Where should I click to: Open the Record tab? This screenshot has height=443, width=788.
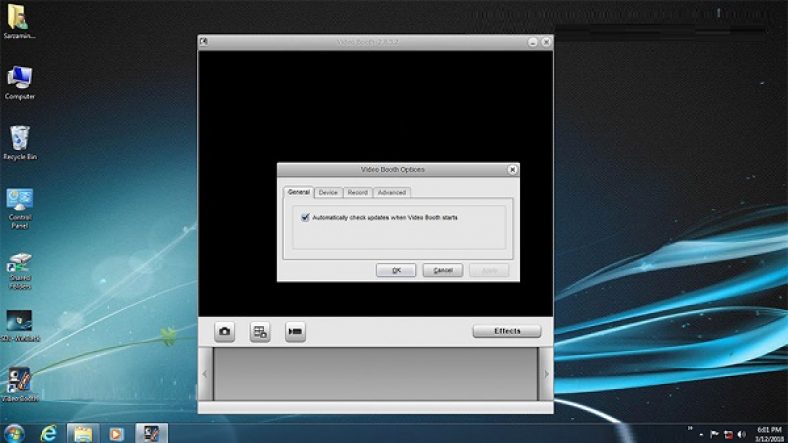(357, 192)
